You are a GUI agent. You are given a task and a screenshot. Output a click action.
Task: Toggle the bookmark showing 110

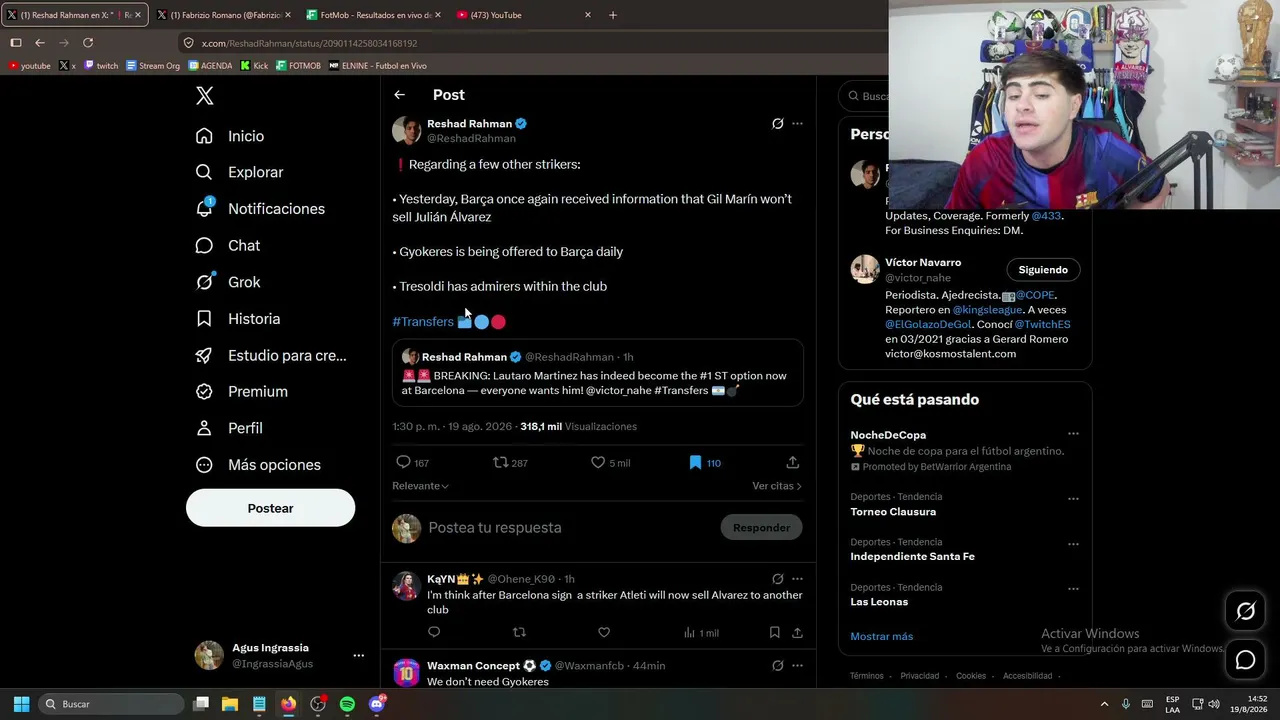(x=695, y=463)
